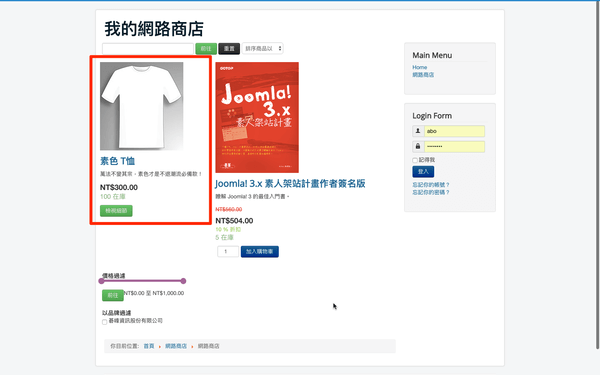Click the 10 % 折扣 discount text
Screen dimensions: 600x375
point(228,229)
